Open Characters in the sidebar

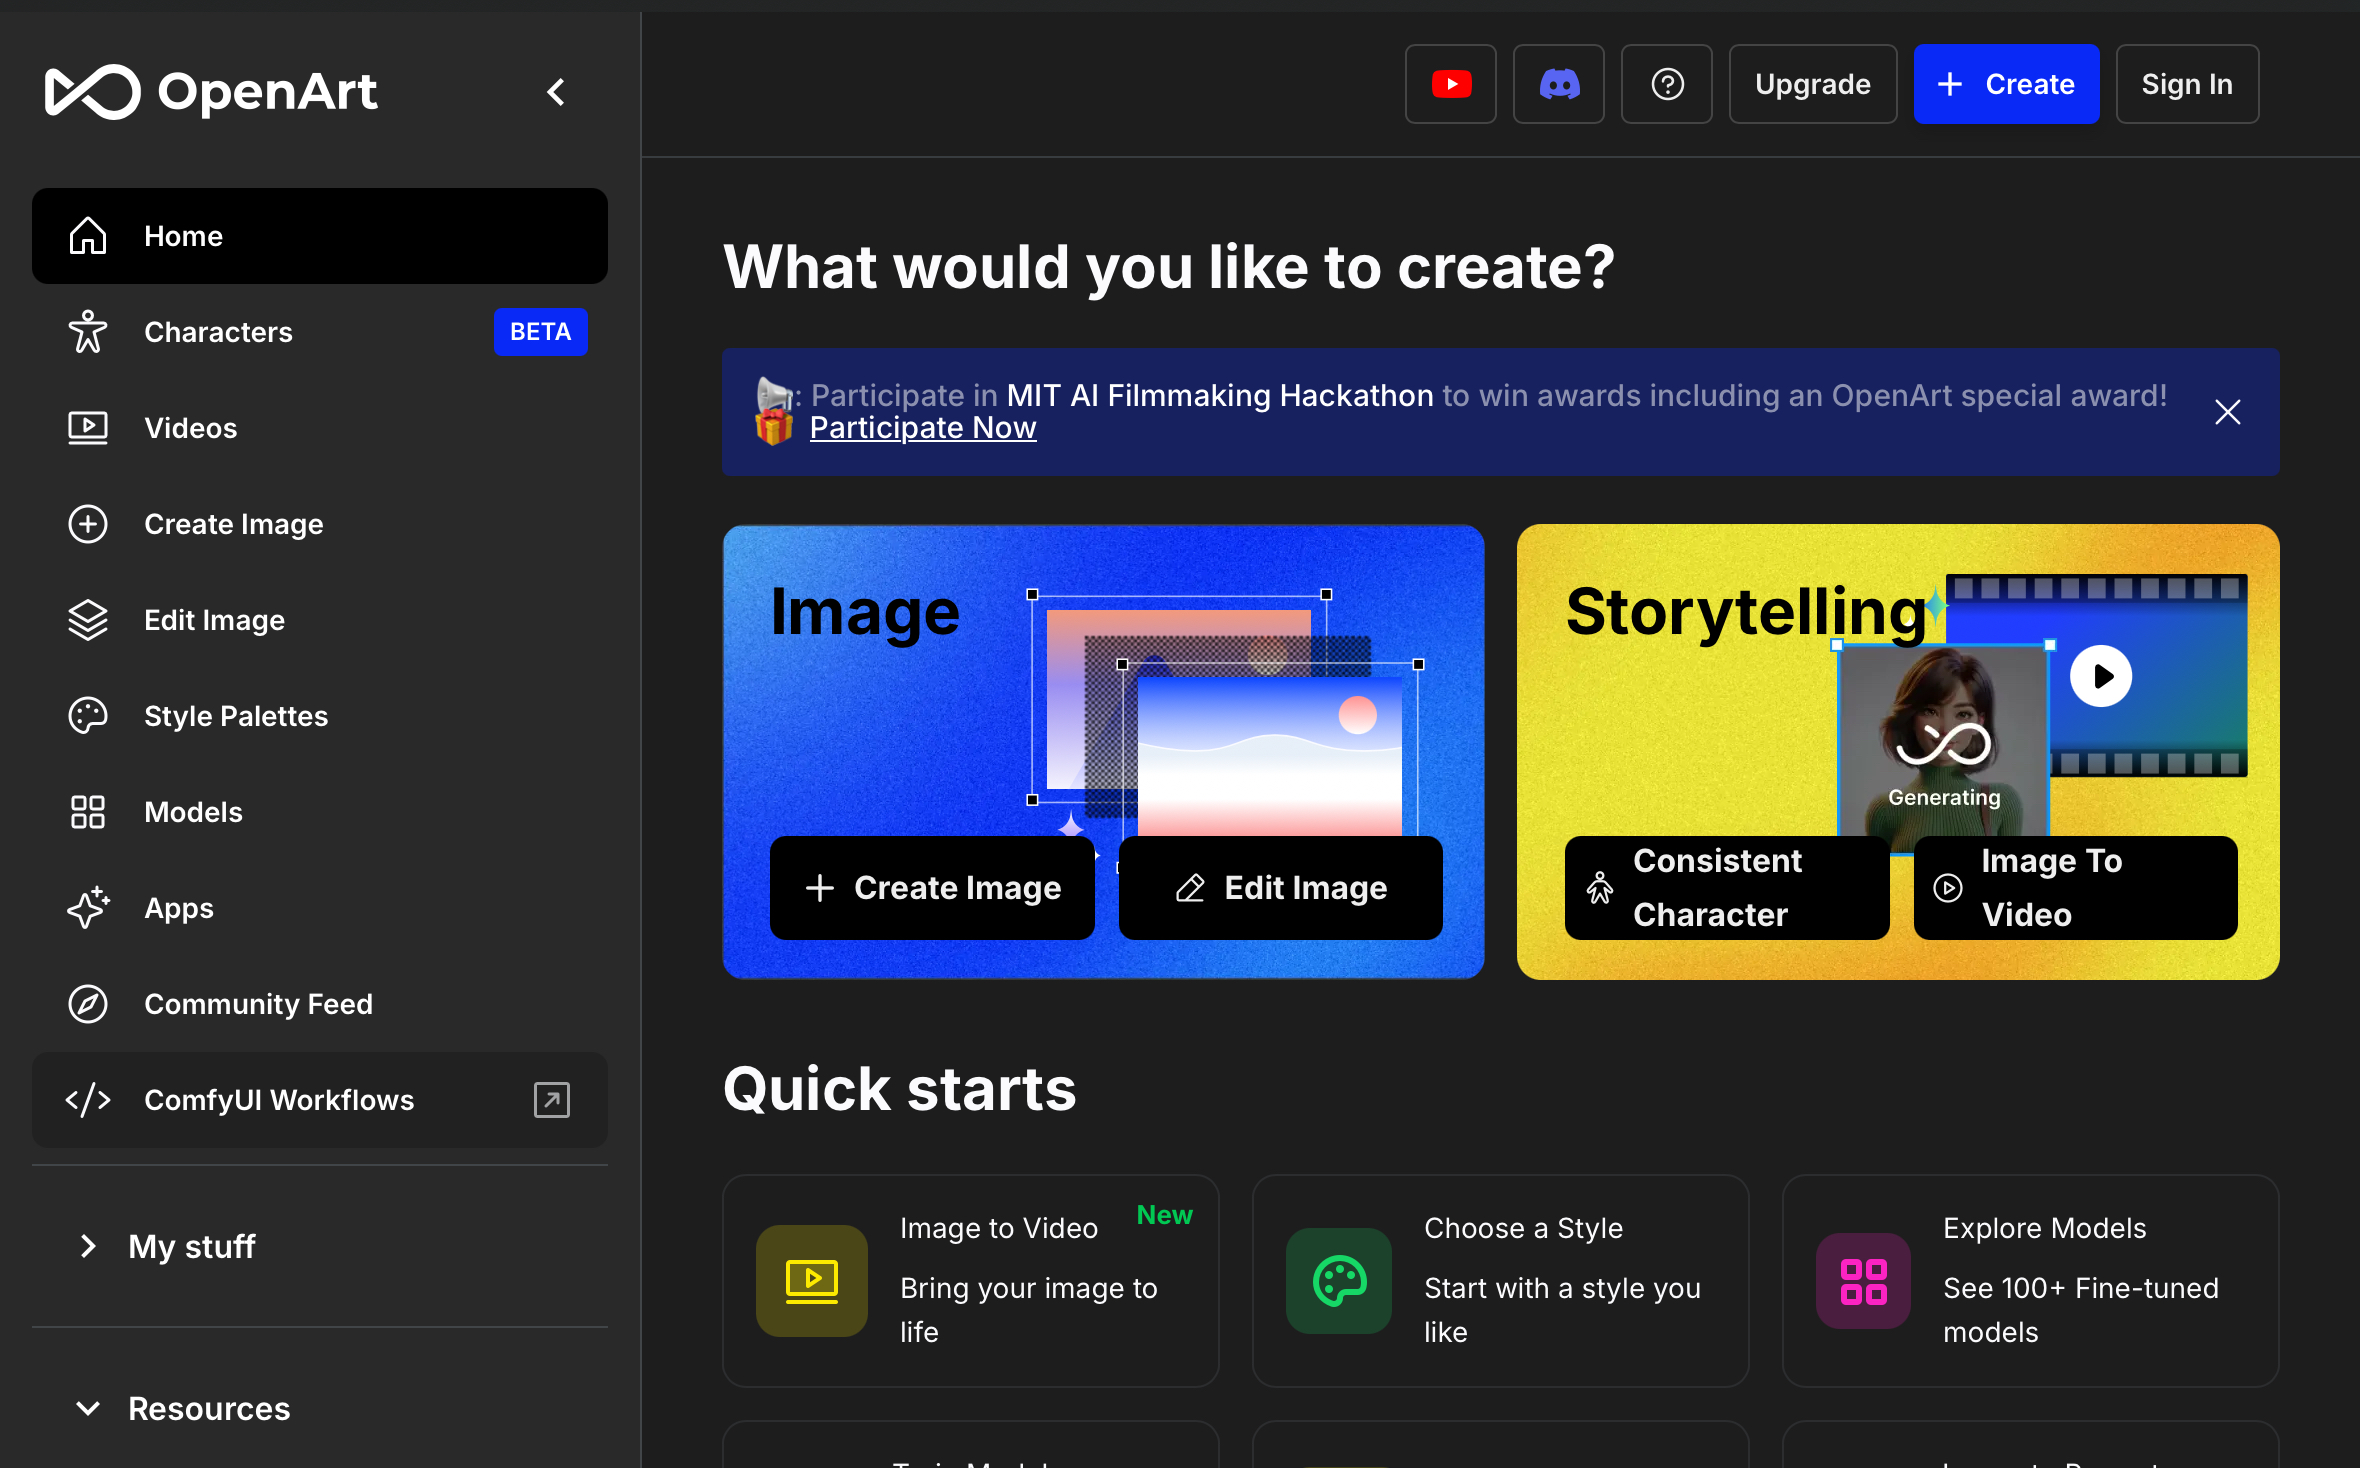320,332
